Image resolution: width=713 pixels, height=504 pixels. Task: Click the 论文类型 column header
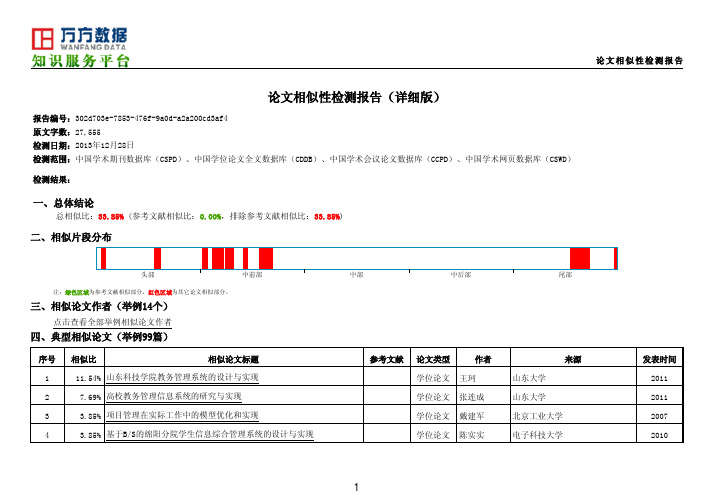(x=433, y=359)
